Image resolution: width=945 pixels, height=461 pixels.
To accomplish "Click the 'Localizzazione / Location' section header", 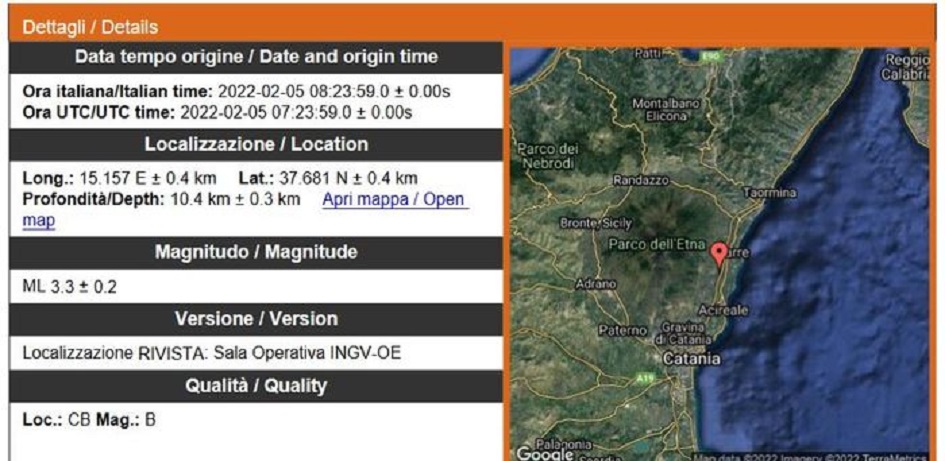I will 255,144.
